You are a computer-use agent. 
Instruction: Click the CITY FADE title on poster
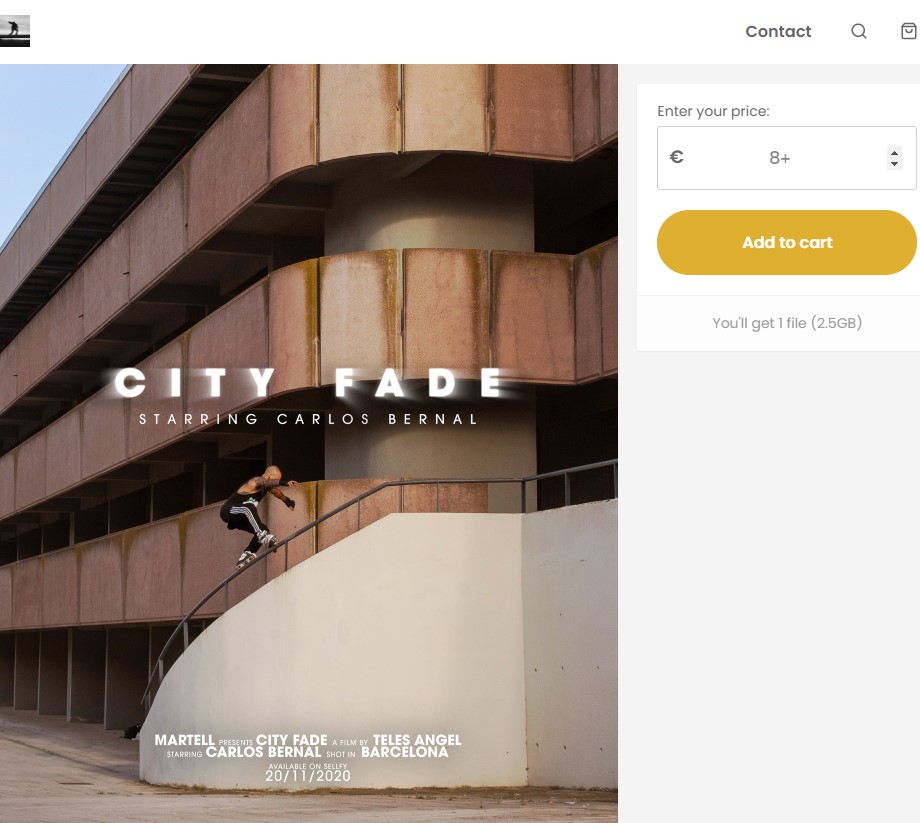(309, 383)
